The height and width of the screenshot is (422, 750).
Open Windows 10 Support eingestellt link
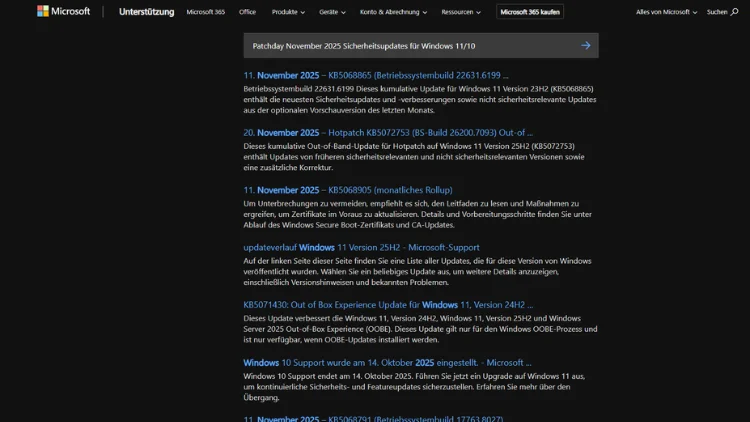tap(387, 363)
